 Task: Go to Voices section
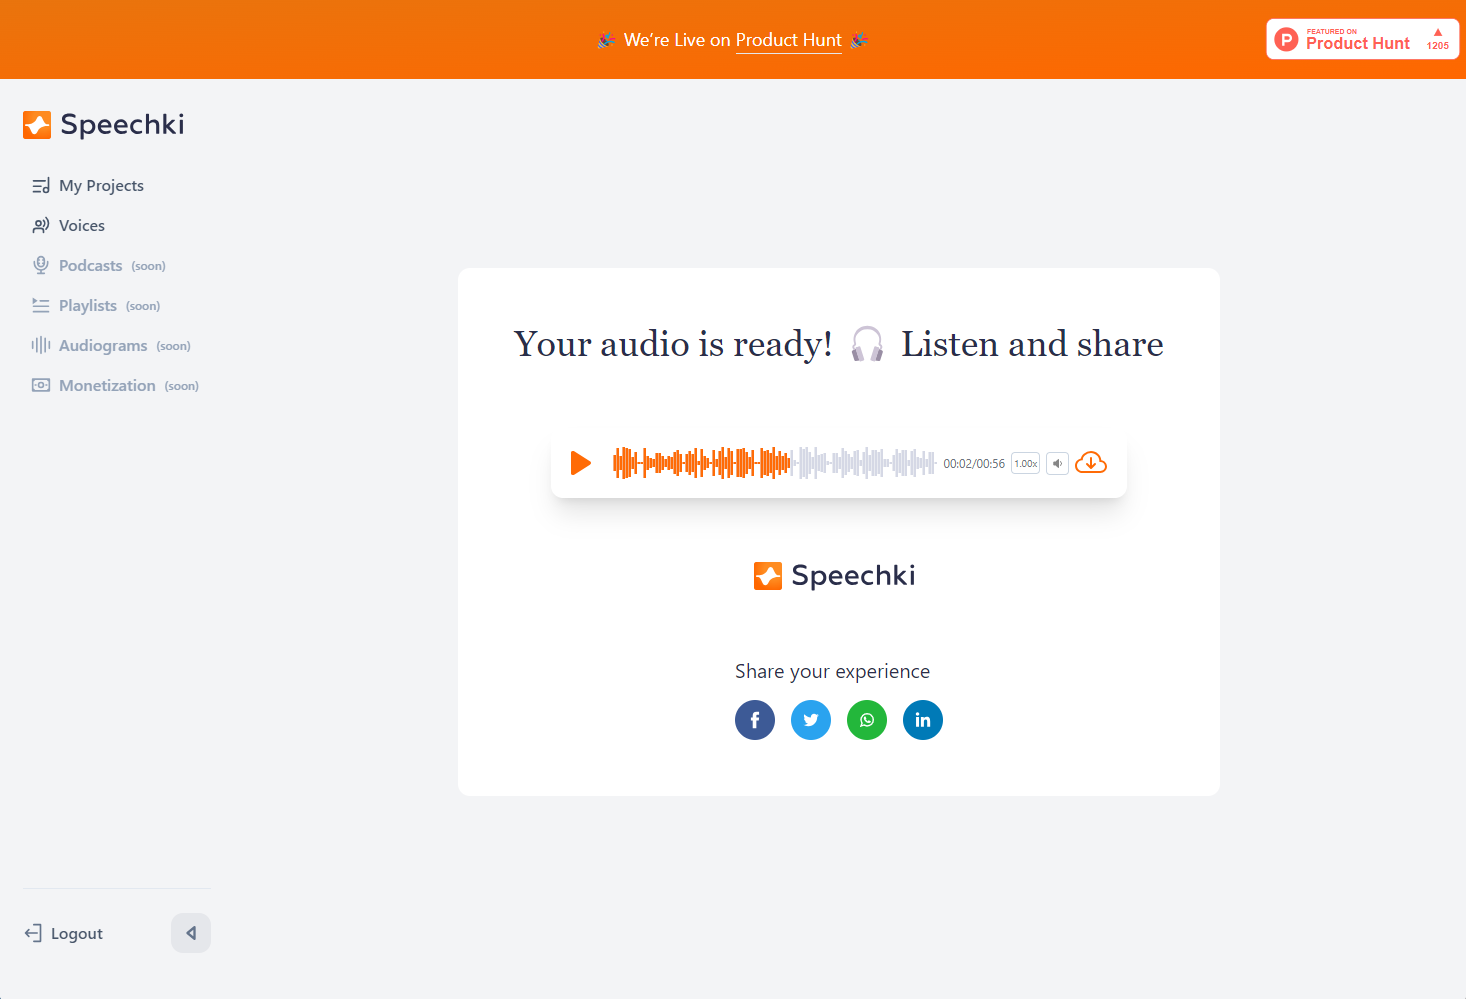point(68,226)
